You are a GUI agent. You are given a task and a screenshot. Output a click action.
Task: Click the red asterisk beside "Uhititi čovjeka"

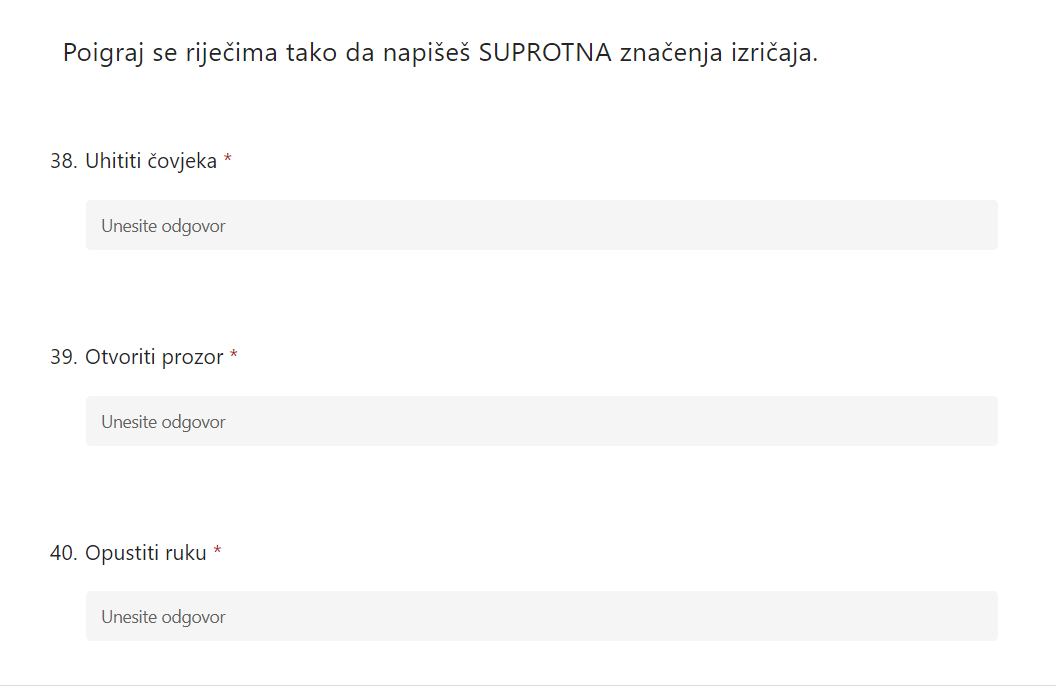[x=228, y=160]
